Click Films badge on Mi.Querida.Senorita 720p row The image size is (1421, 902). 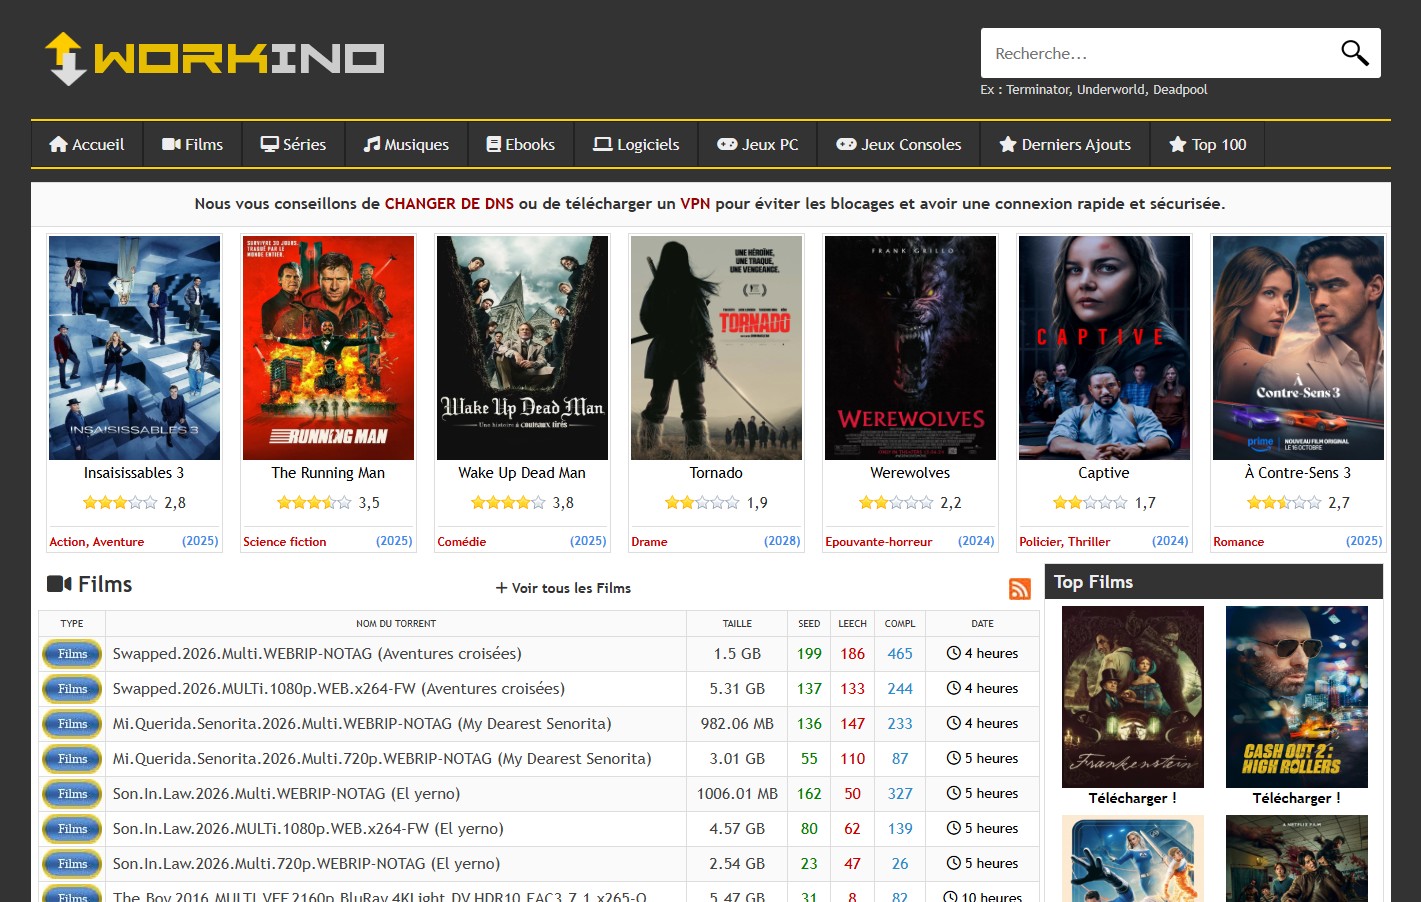72,759
